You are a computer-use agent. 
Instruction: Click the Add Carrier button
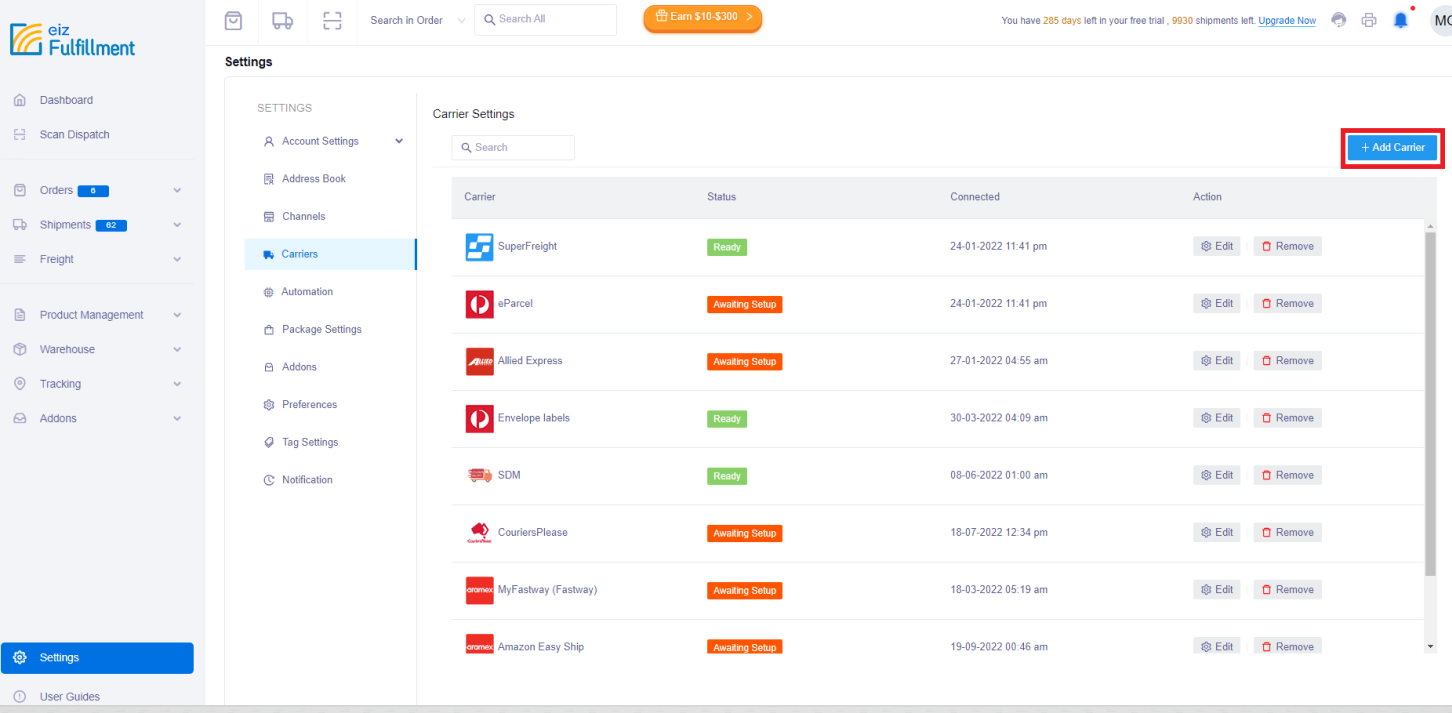click(1391, 147)
